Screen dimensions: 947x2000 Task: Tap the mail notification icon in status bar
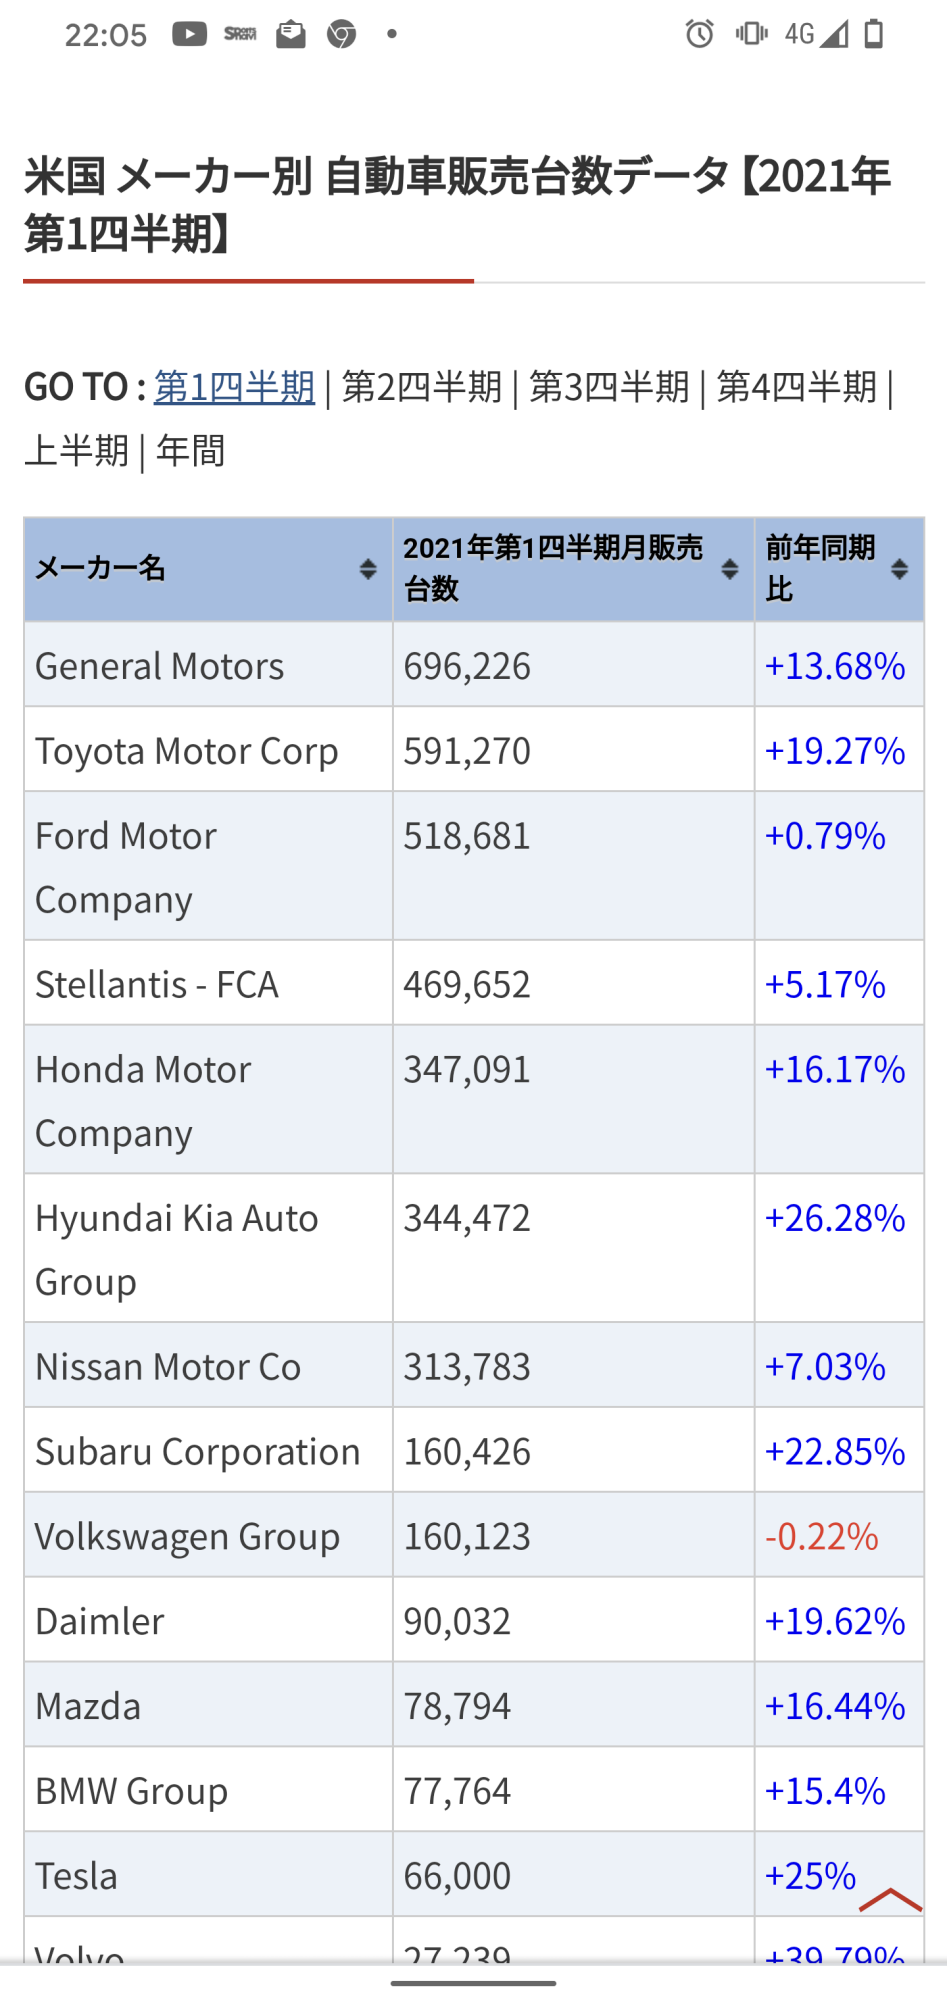(291, 34)
